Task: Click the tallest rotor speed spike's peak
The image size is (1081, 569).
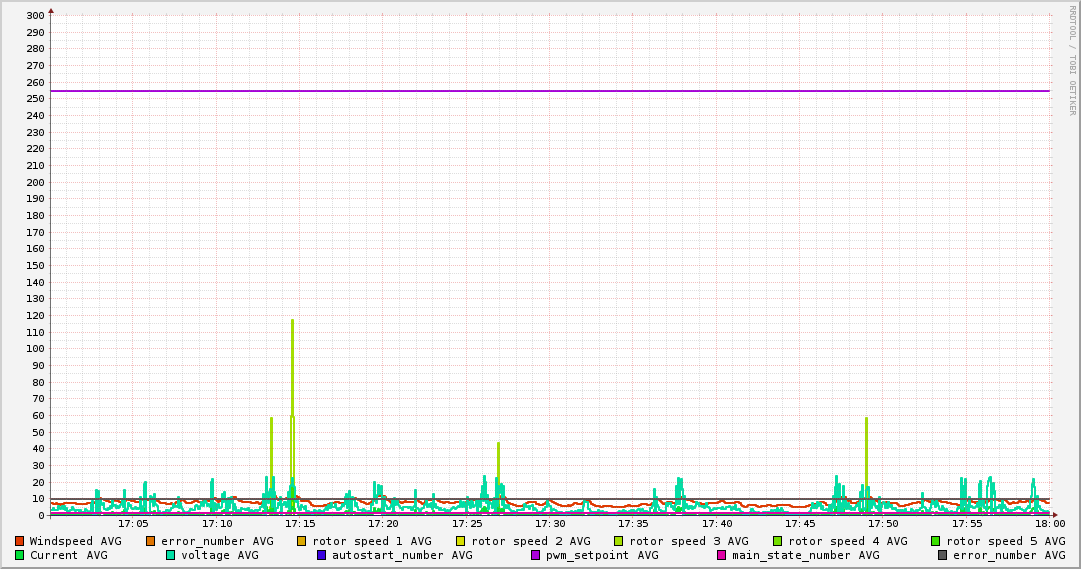Action: pyautogui.click(x=292, y=321)
